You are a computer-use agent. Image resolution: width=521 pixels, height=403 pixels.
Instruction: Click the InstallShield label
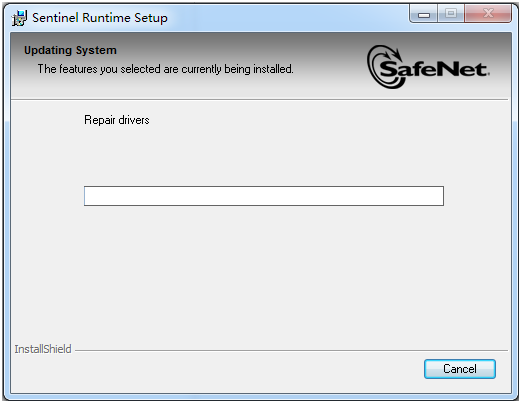pos(43,349)
